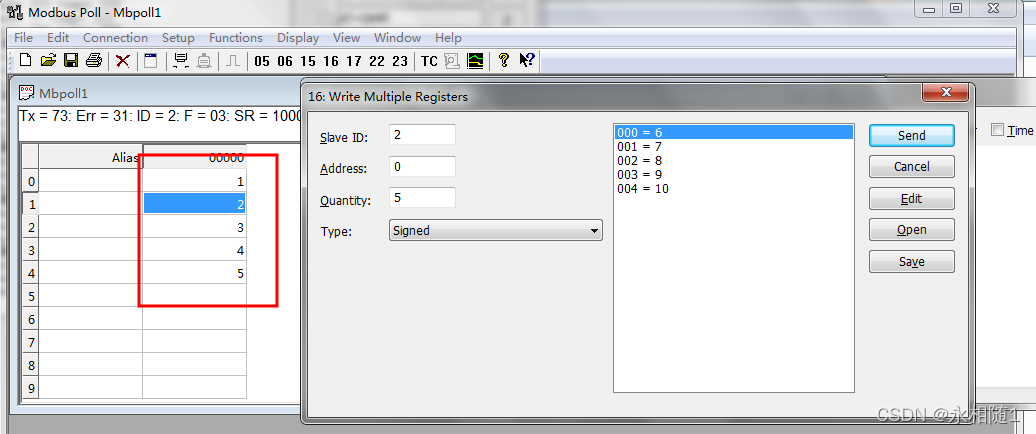
Task: Click the yellow question mark Help icon
Action: tap(504, 60)
